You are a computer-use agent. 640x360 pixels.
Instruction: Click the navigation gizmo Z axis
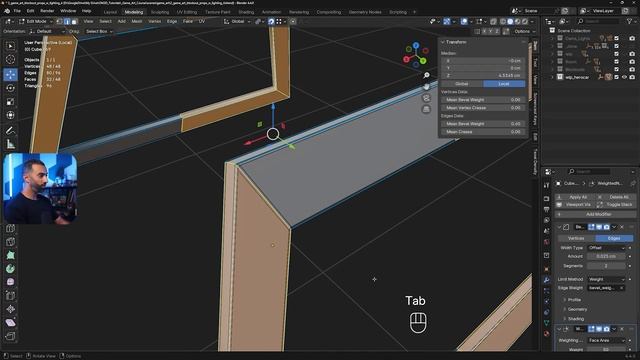point(416,45)
